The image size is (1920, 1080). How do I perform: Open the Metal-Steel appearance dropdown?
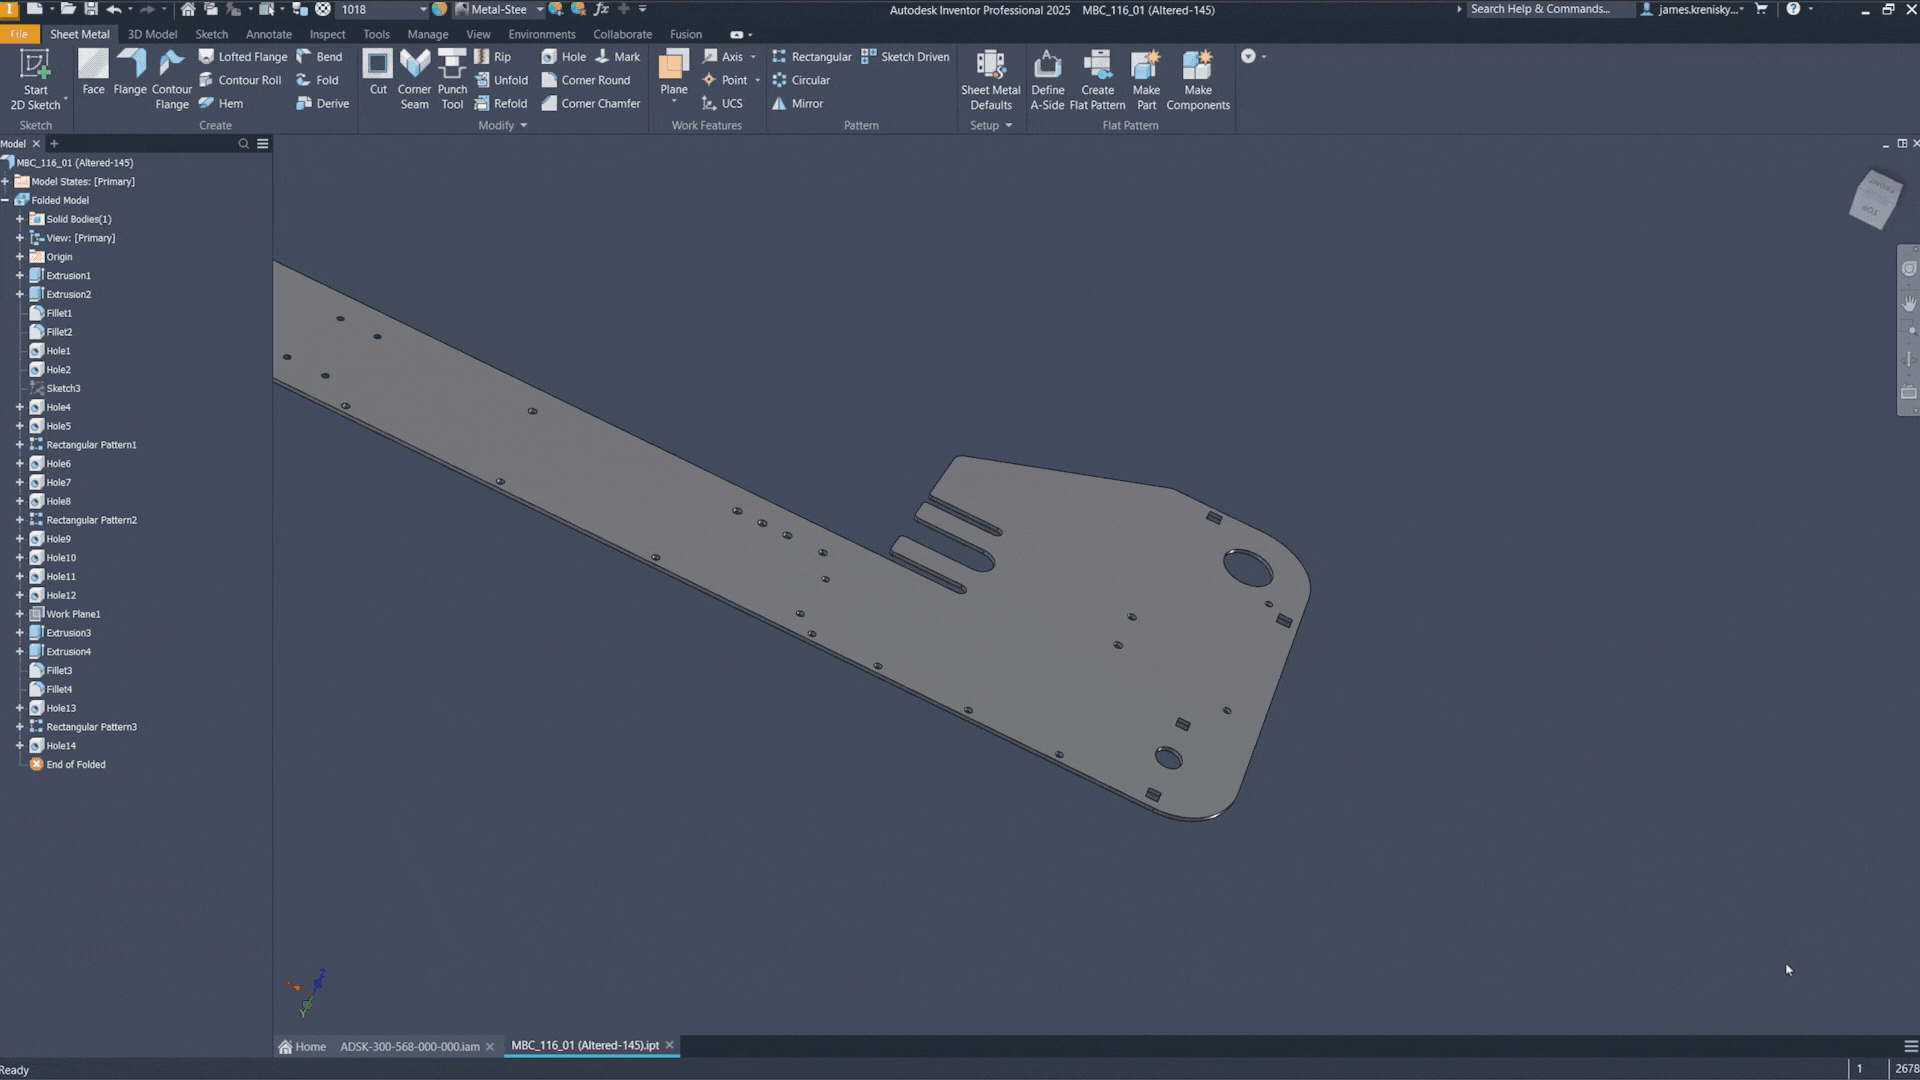pyautogui.click(x=540, y=9)
